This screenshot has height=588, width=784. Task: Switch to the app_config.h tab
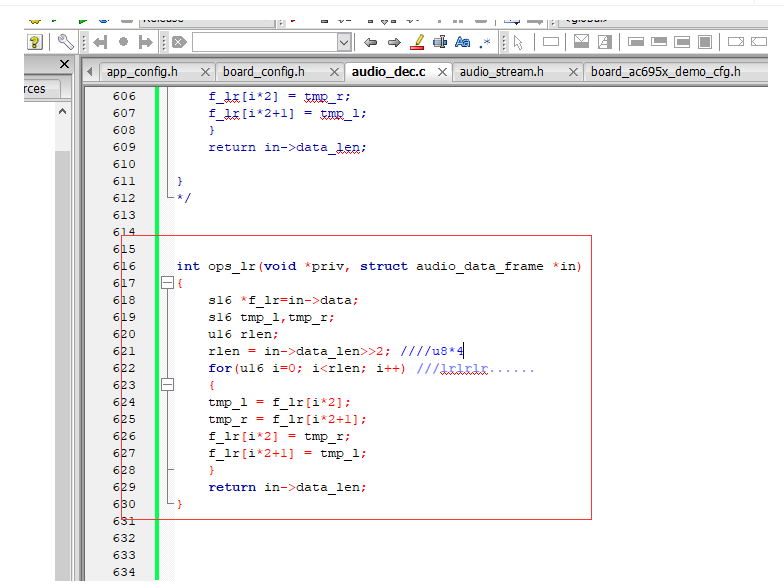[142, 72]
